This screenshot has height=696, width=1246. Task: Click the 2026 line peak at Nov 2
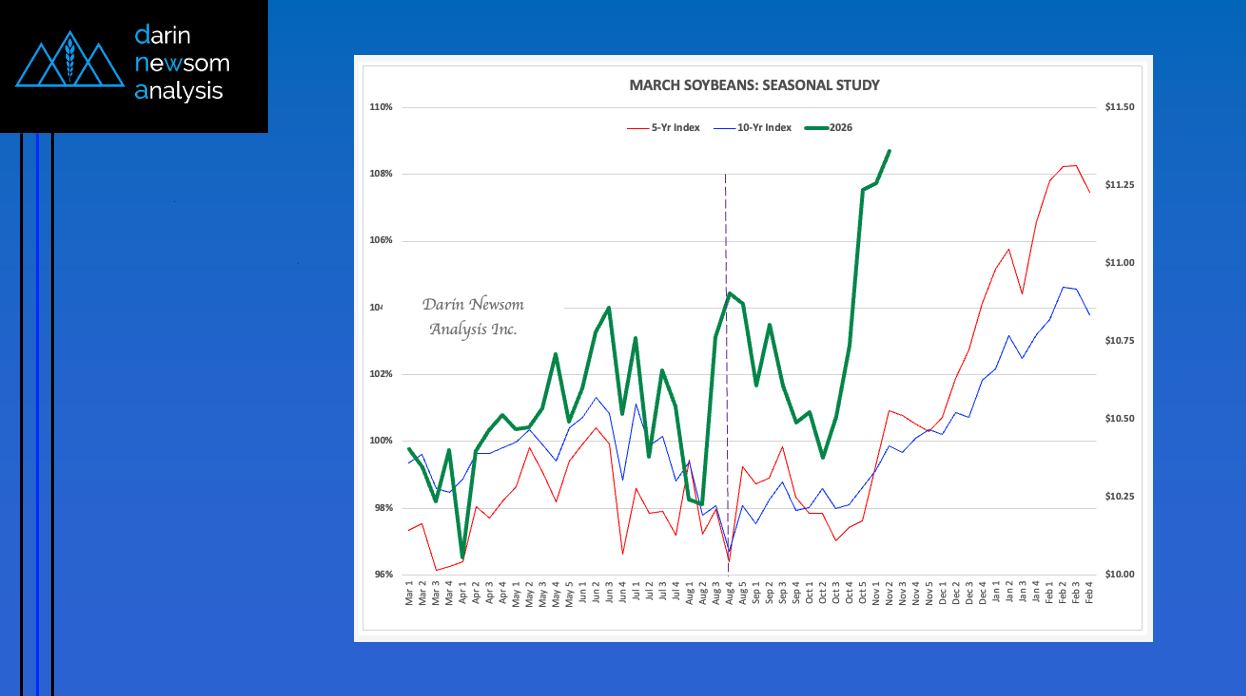(890, 151)
